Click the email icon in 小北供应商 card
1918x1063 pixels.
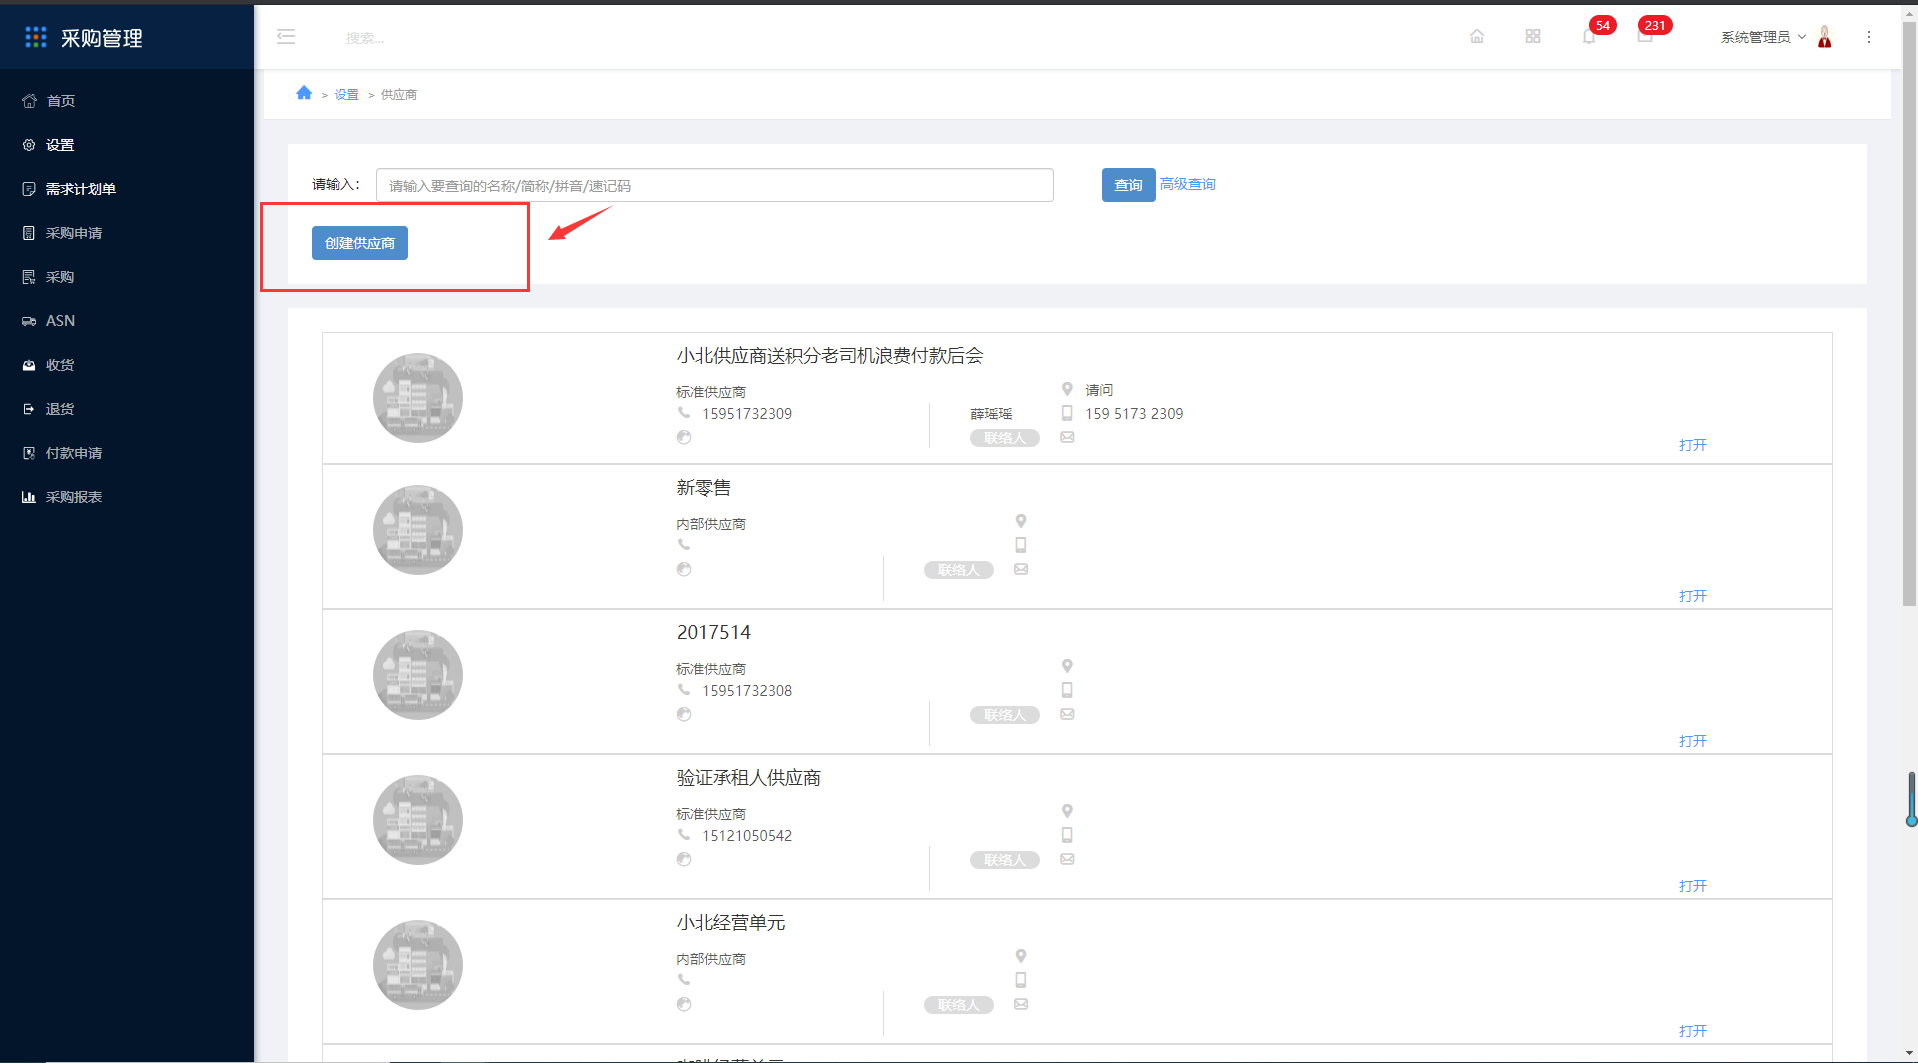click(1067, 437)
